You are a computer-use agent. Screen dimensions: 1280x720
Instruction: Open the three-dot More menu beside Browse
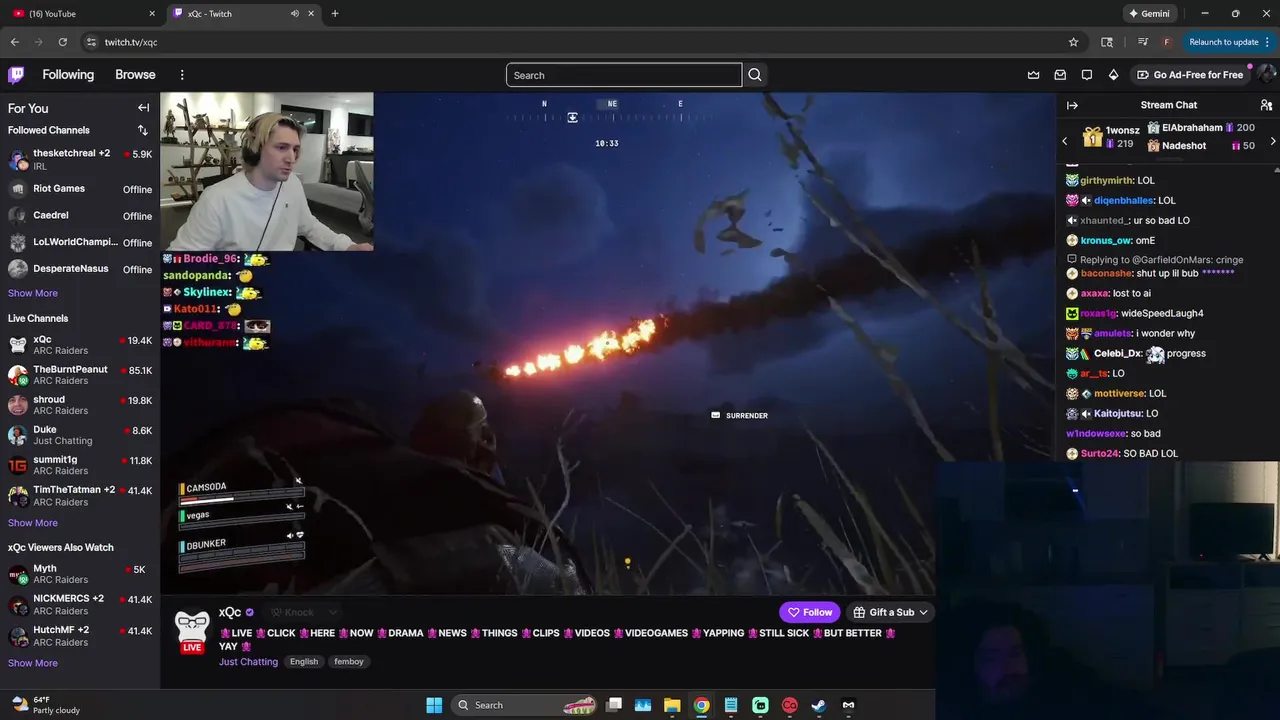pyautogui.click(x=182, y=75)
